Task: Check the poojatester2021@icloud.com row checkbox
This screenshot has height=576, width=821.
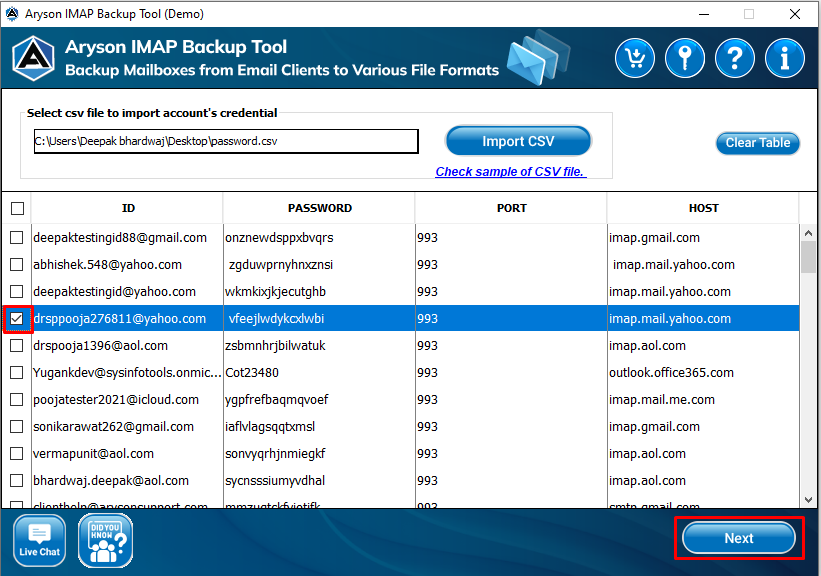Action: click(x=17, y=400)
